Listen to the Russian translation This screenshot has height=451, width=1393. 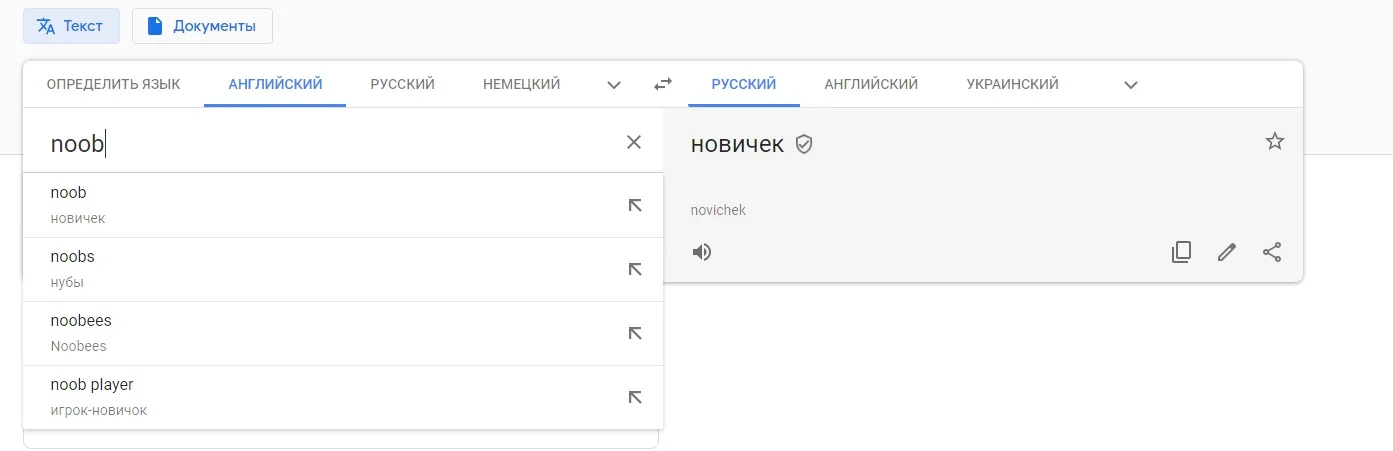click(702, 252)
